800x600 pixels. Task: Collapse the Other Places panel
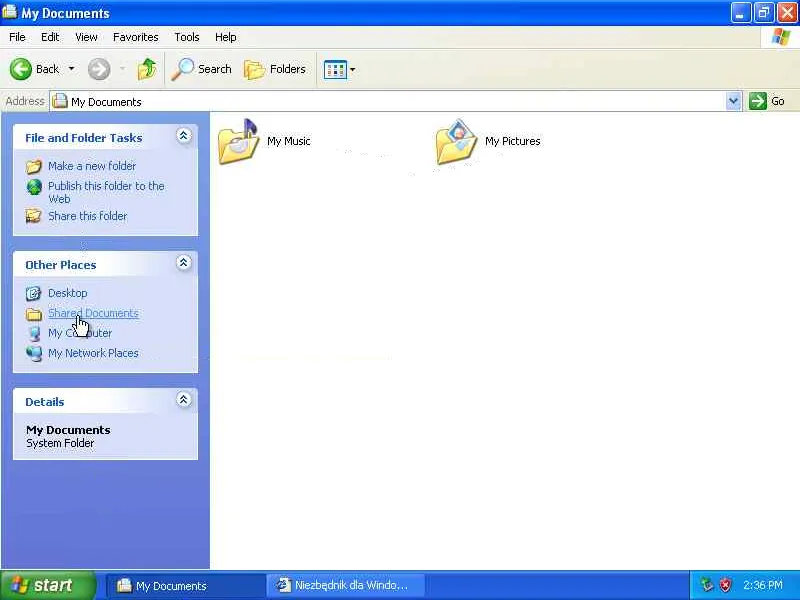(x=184, y=263)
